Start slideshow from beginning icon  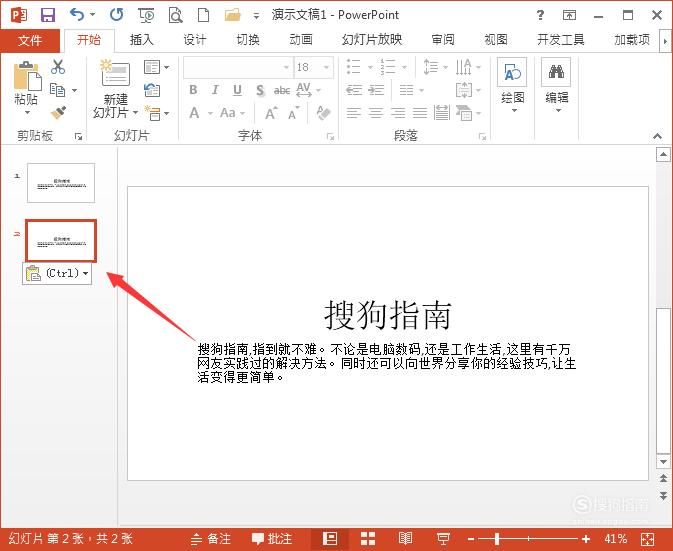pyautogui.click(x=146, y=15)
